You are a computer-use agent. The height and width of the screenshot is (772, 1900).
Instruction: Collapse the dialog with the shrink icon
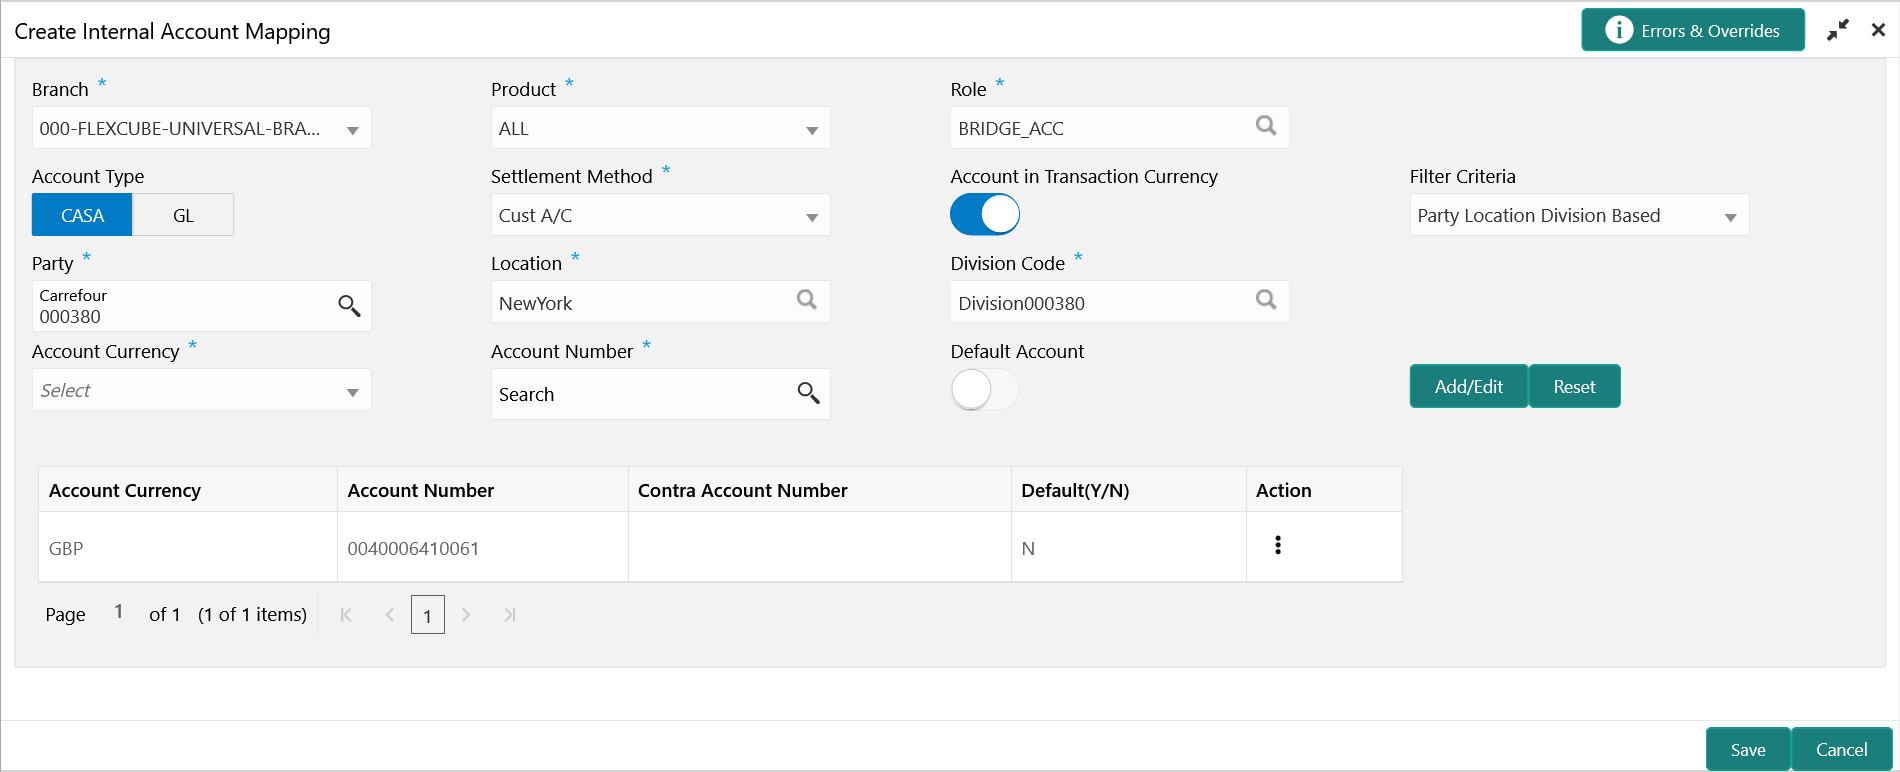click(x=1838, y=31)
